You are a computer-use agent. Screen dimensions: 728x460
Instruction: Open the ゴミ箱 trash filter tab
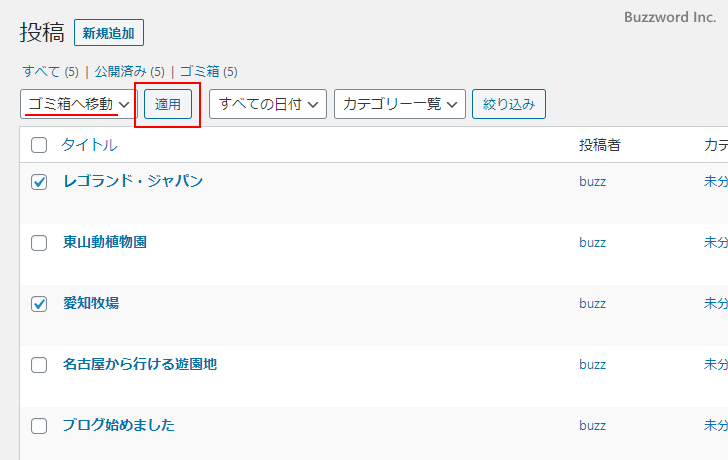point(199,72)
